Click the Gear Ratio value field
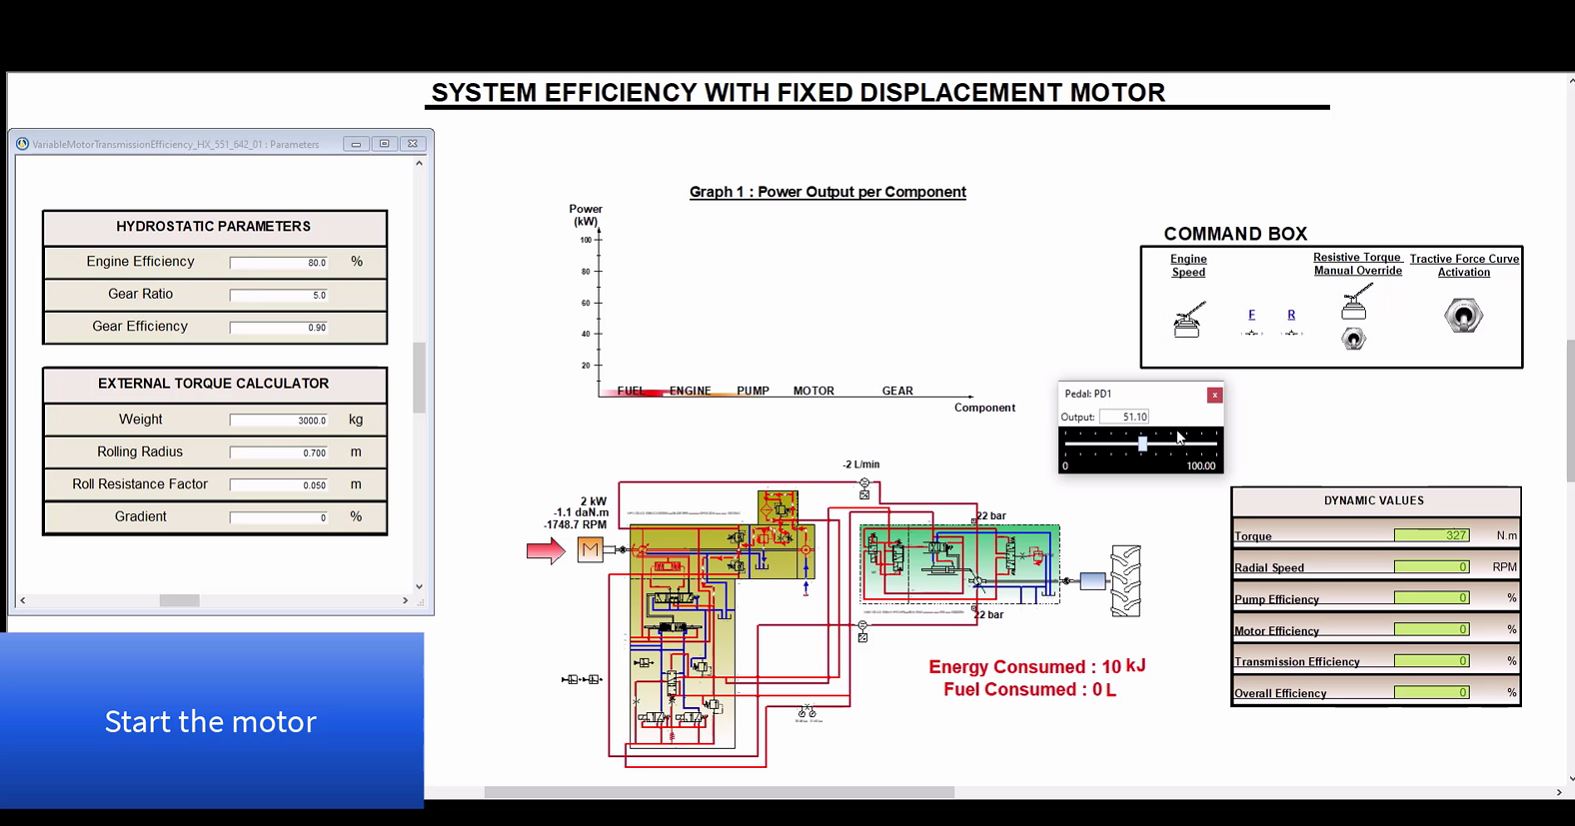 279,295
